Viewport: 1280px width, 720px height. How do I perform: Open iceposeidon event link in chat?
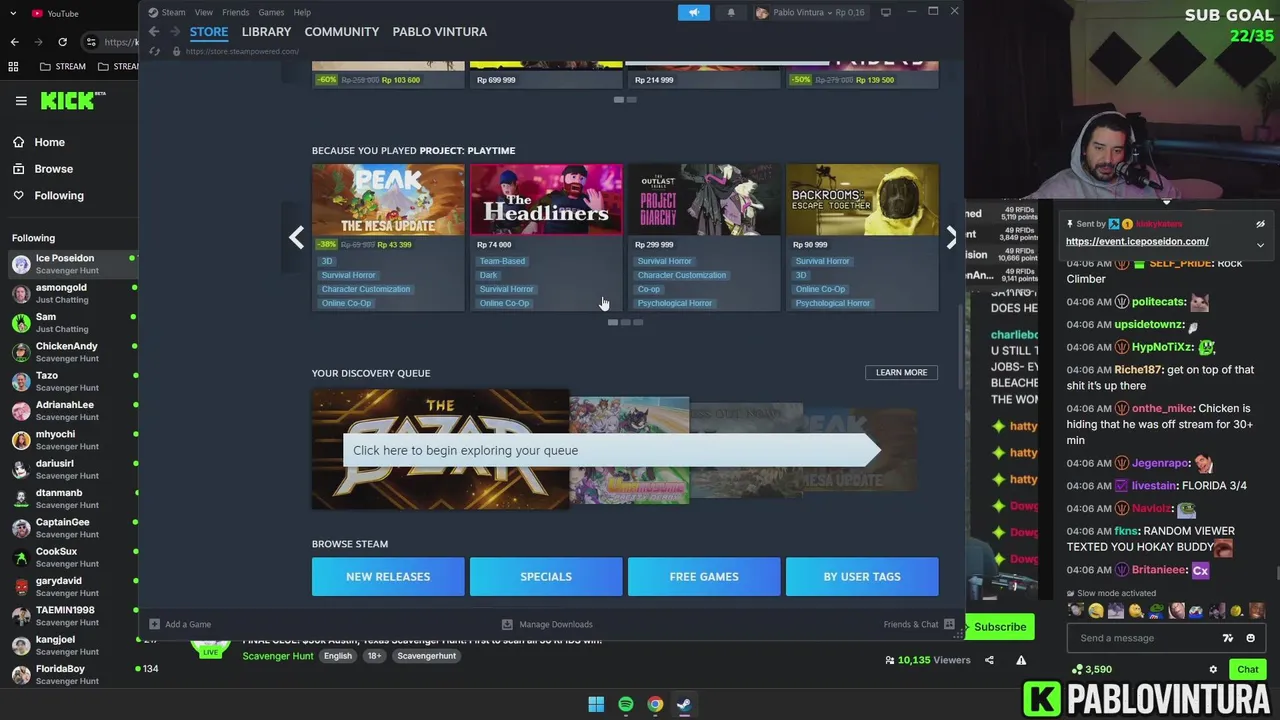(x=1137, y=241)
